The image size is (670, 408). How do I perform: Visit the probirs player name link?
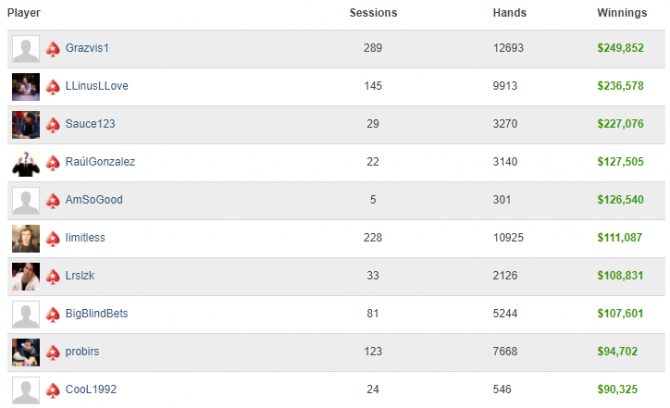pos(82,352)
